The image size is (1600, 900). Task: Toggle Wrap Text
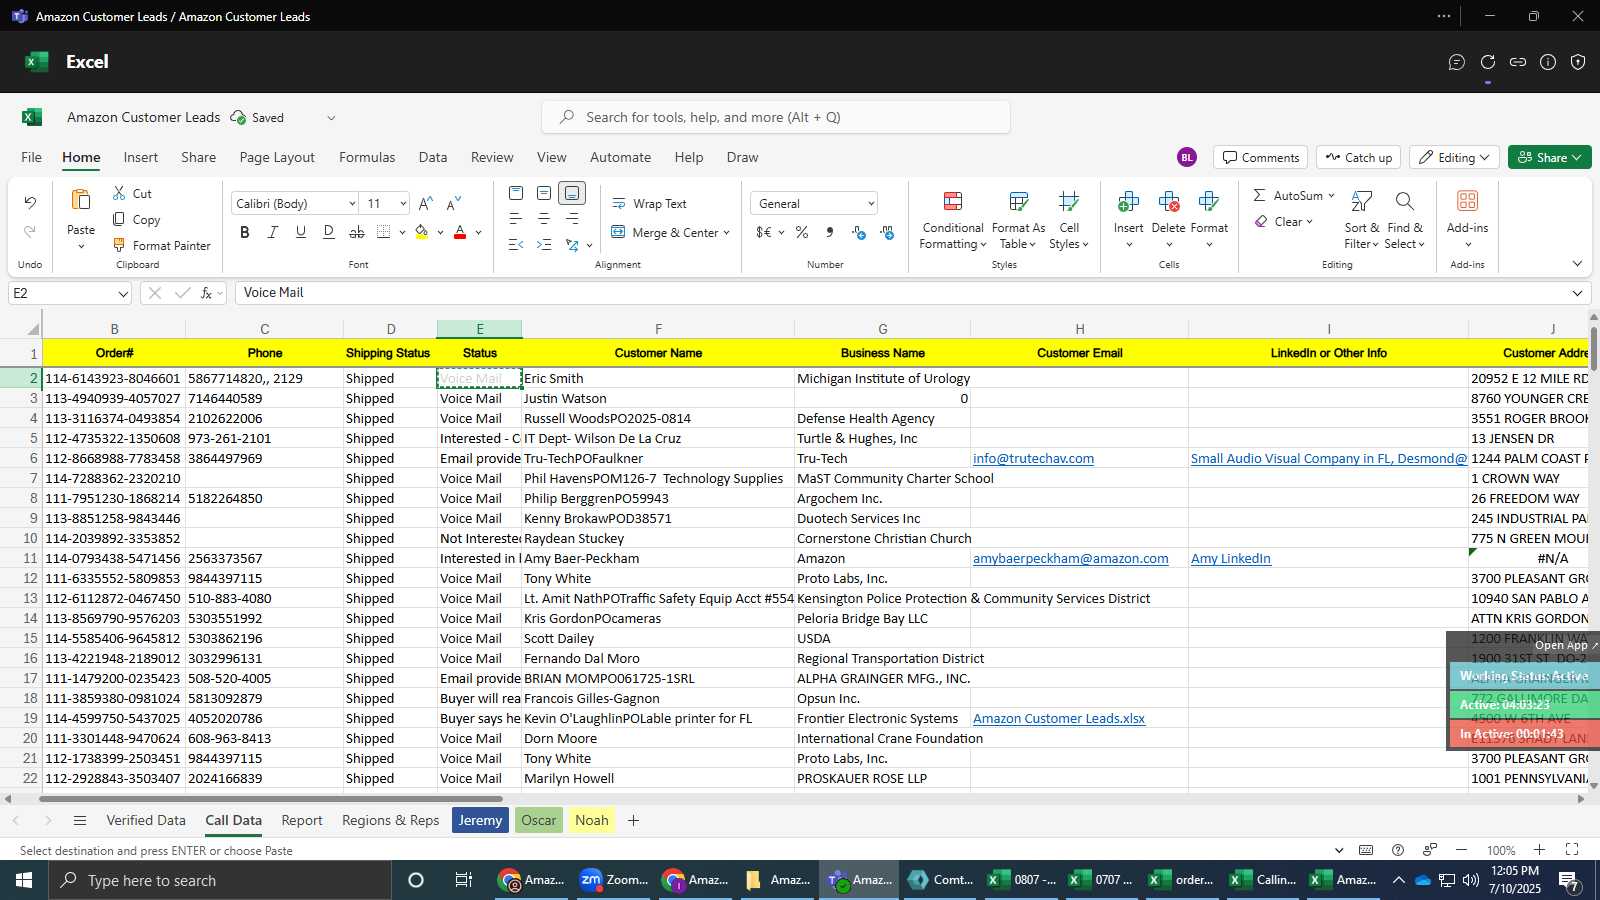(x=649, y=203)
